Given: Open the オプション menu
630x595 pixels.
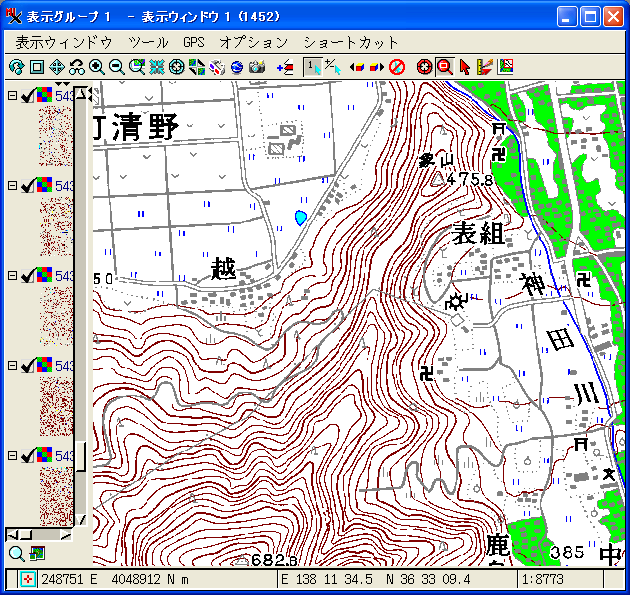Looking at the screenshot, I should (253, 42).
